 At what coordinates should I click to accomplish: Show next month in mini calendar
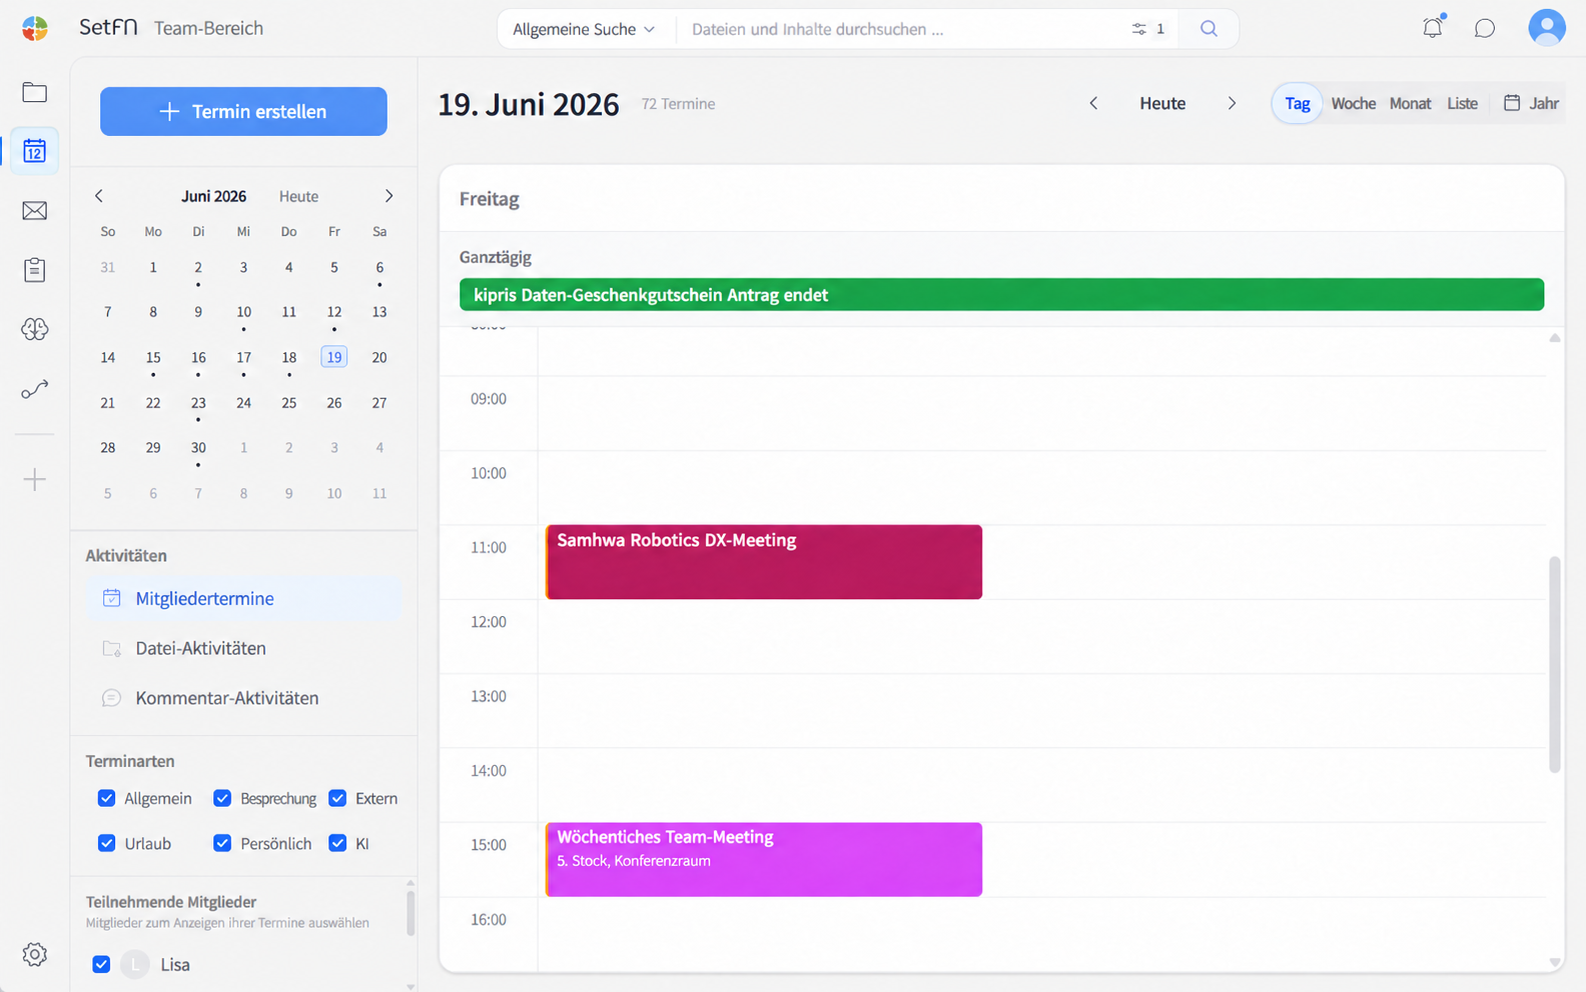click(x=389, y=196)
